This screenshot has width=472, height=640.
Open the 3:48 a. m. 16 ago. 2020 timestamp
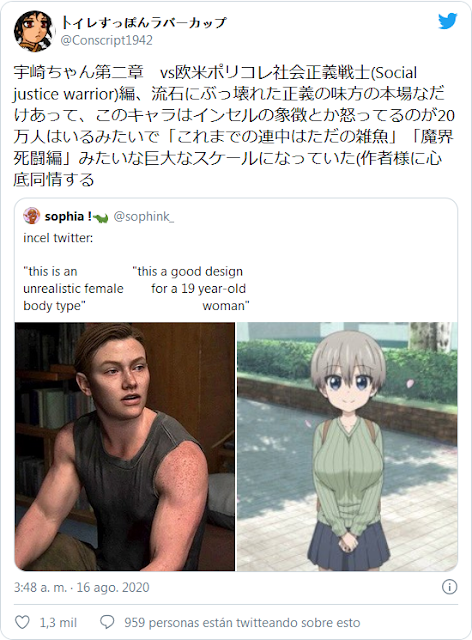[82, 587]
